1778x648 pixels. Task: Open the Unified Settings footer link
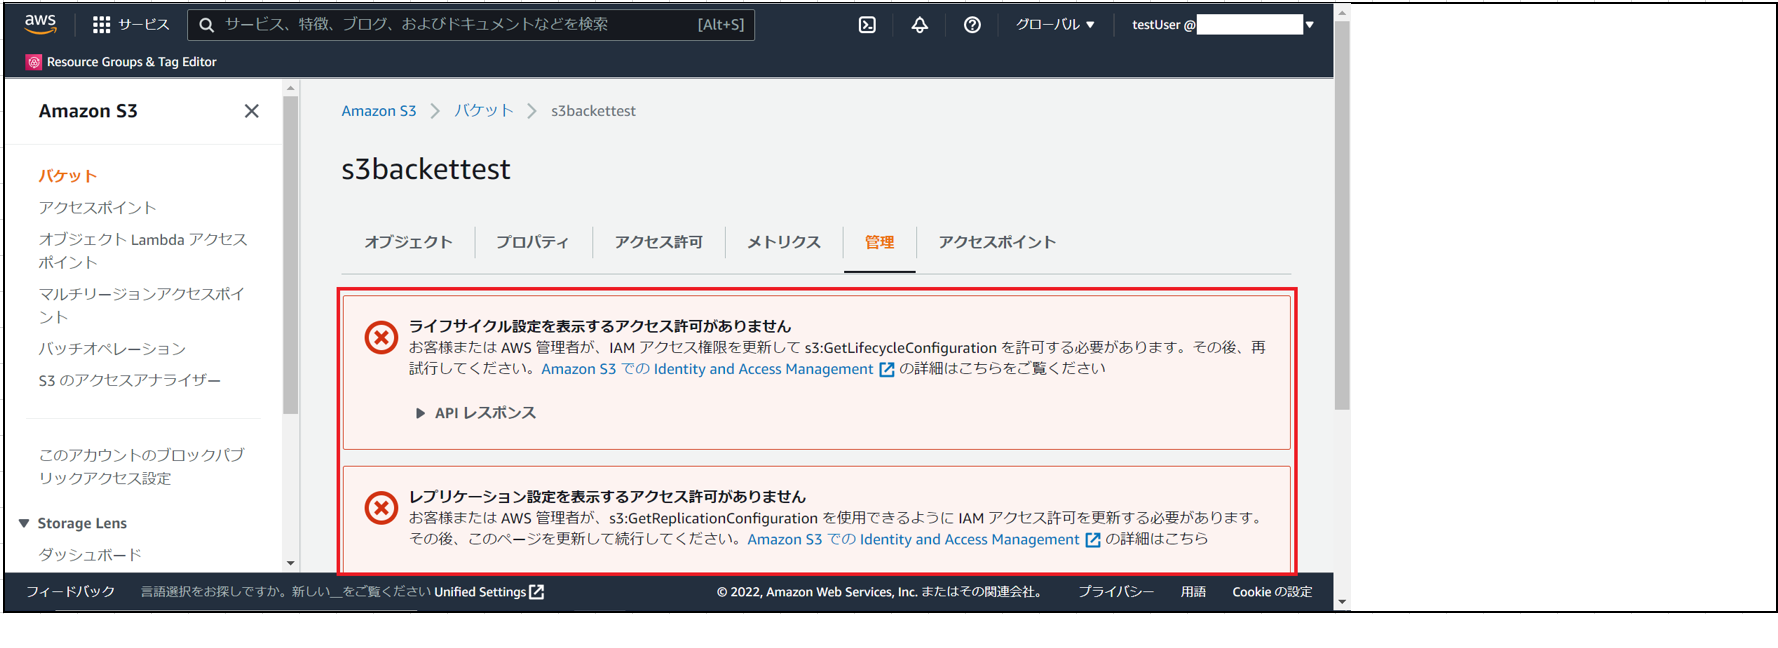pos(489,592)
